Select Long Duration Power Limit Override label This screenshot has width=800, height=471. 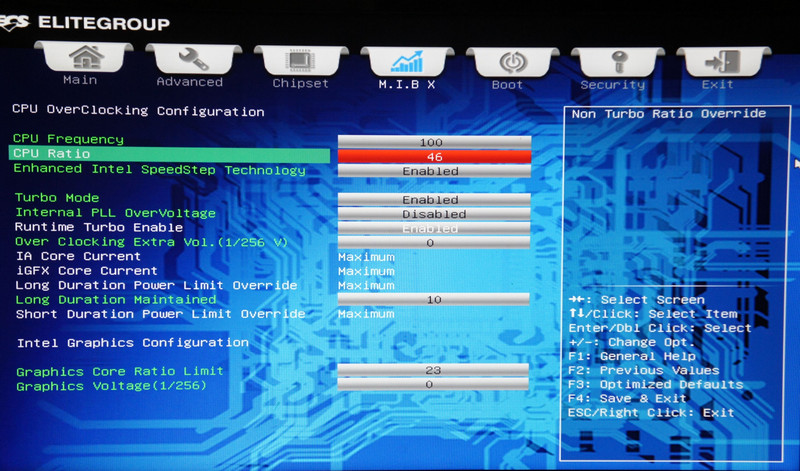[156, 285]
